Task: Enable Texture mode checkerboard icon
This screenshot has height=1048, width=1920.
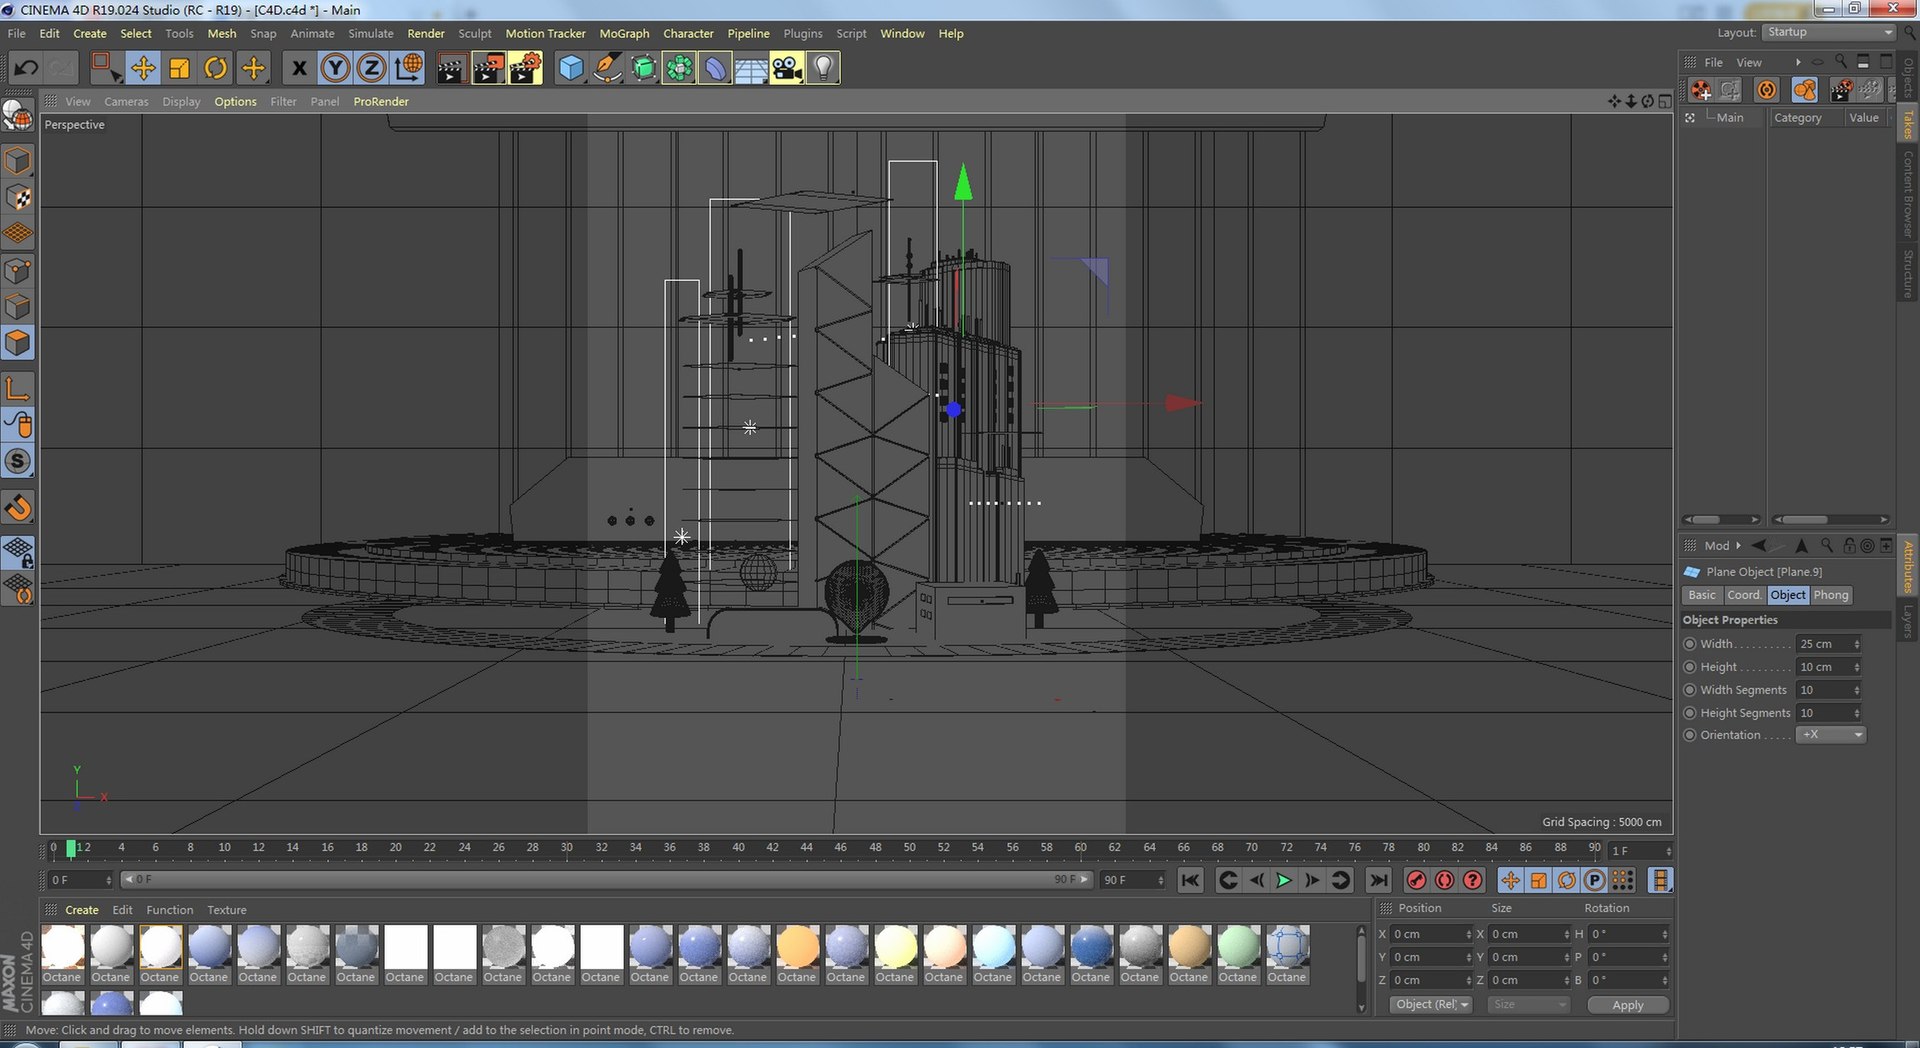Action: click(18, 198)
